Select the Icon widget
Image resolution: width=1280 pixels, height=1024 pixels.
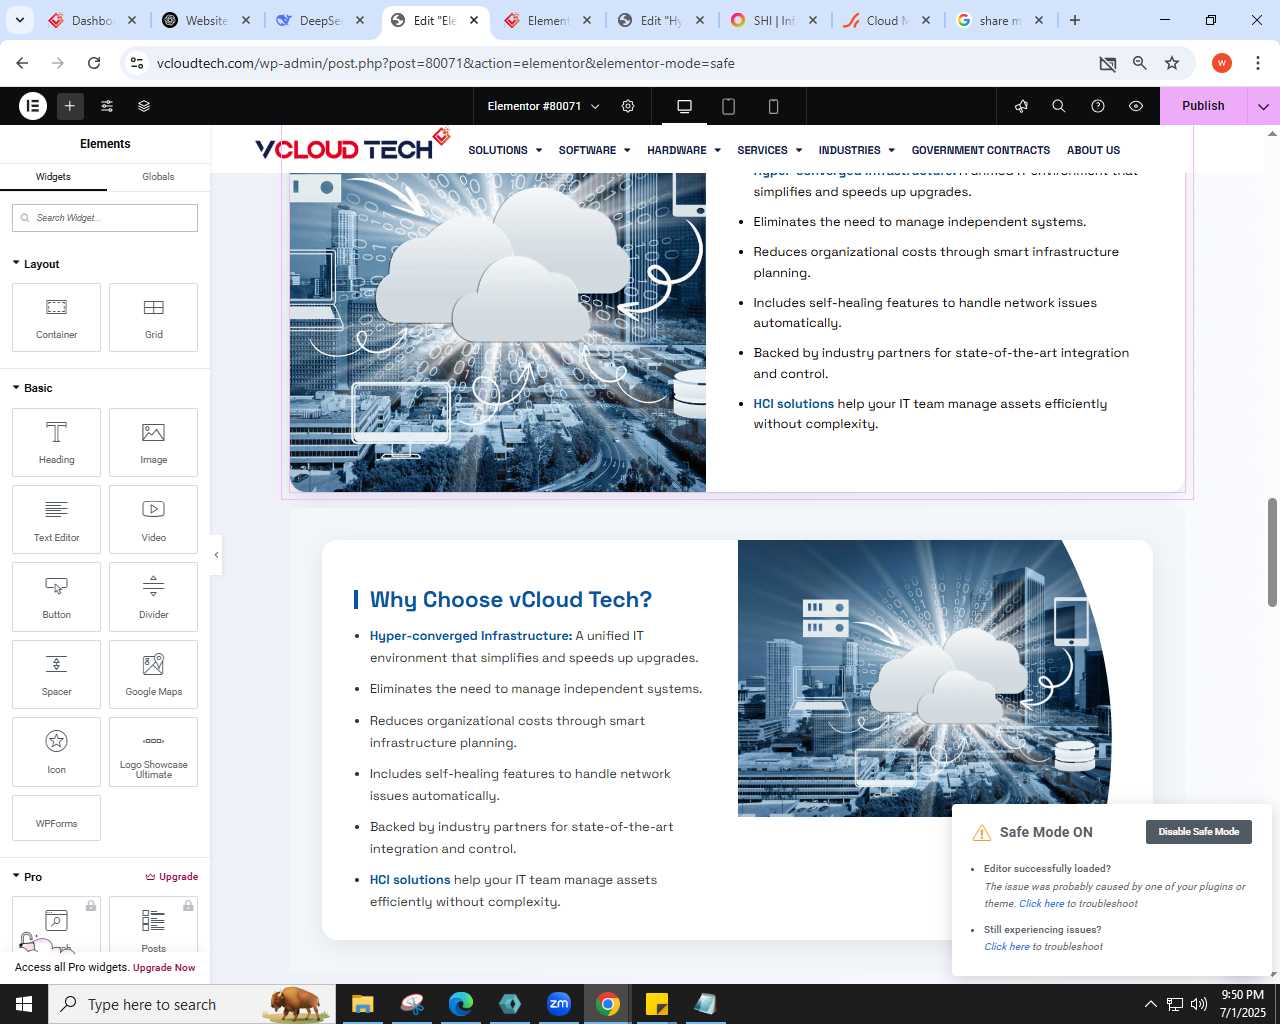coord(56,752)
